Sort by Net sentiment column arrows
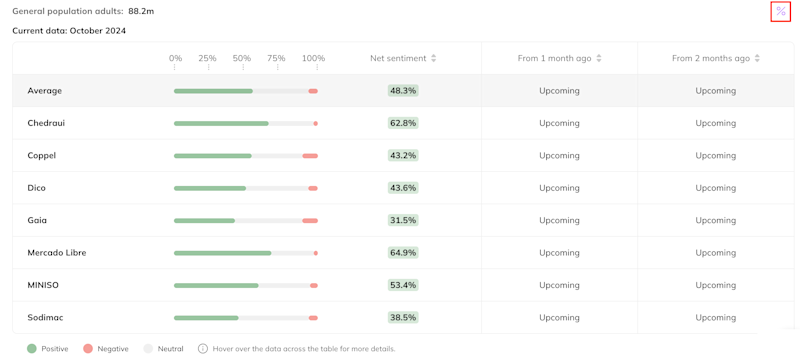800x362 pixels. point(433,58)
